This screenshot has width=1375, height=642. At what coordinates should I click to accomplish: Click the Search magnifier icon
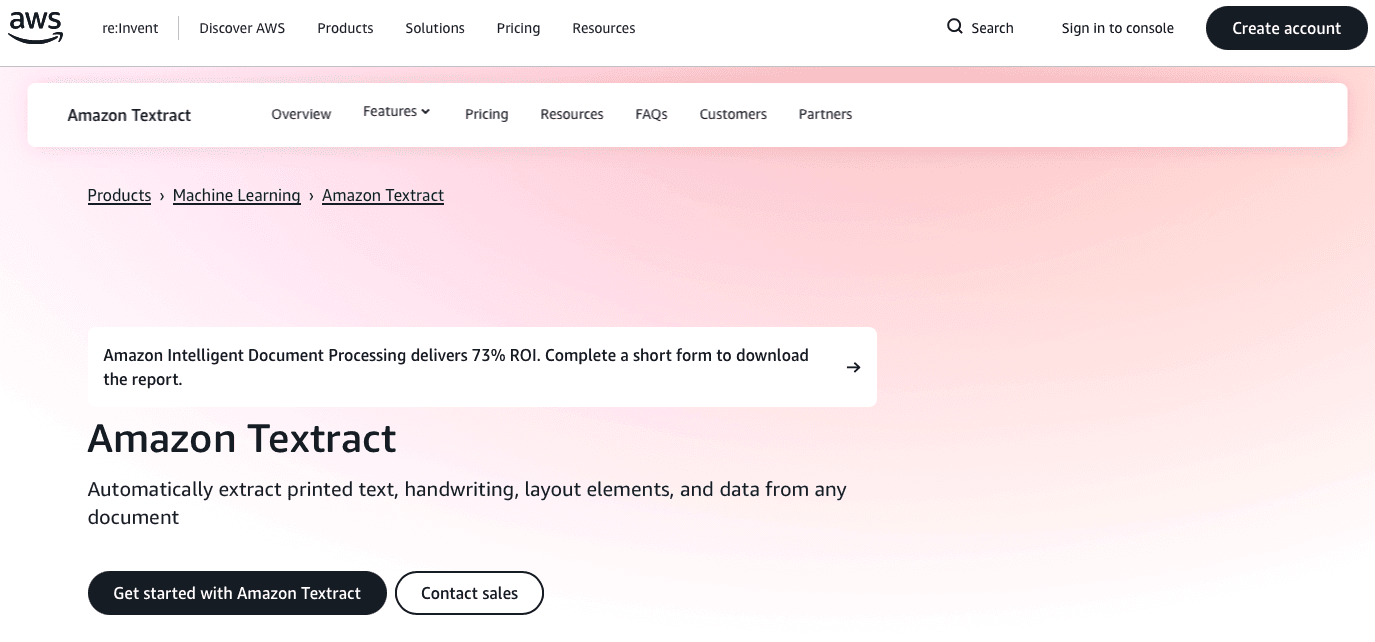955,27
